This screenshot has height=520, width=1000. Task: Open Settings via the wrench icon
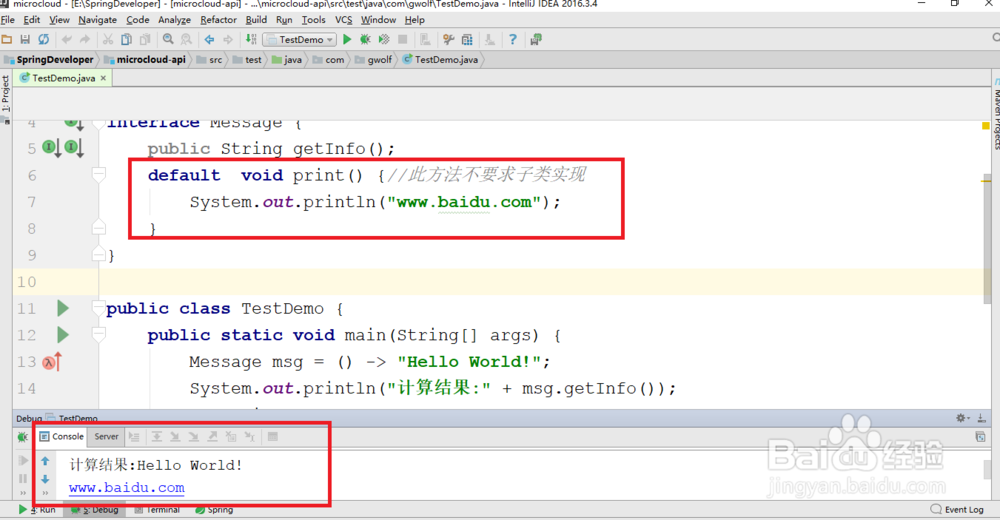[x=448, y=40]
